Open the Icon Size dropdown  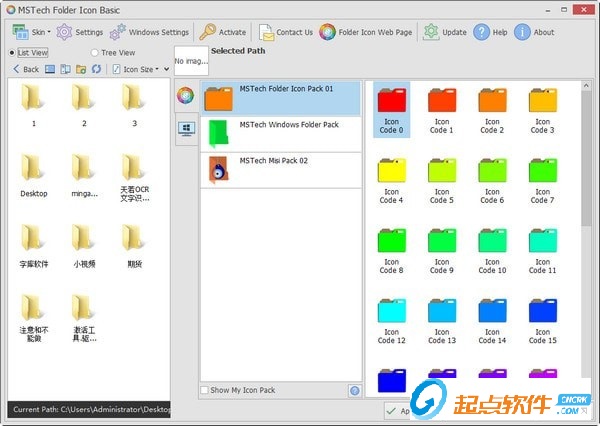136,69
